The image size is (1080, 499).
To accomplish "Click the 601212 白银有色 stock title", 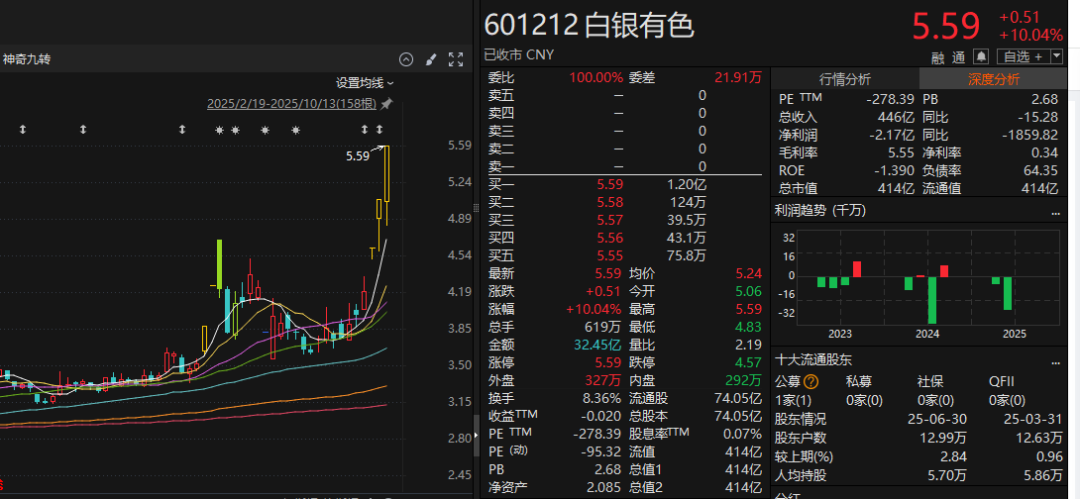I will pyautogui.click(x=589, y=26).
